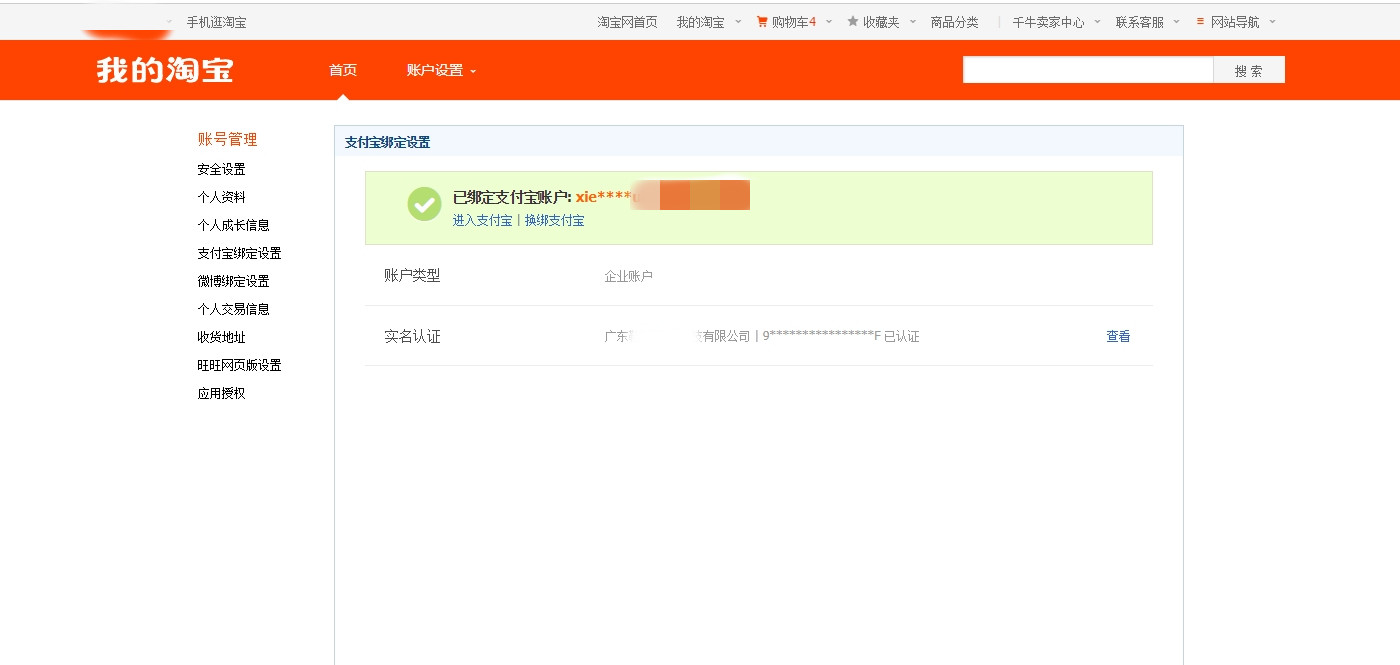1400x665 pixels.
Task: Click the 千牛卖家中心 link text
Action: click(1048, 22)
